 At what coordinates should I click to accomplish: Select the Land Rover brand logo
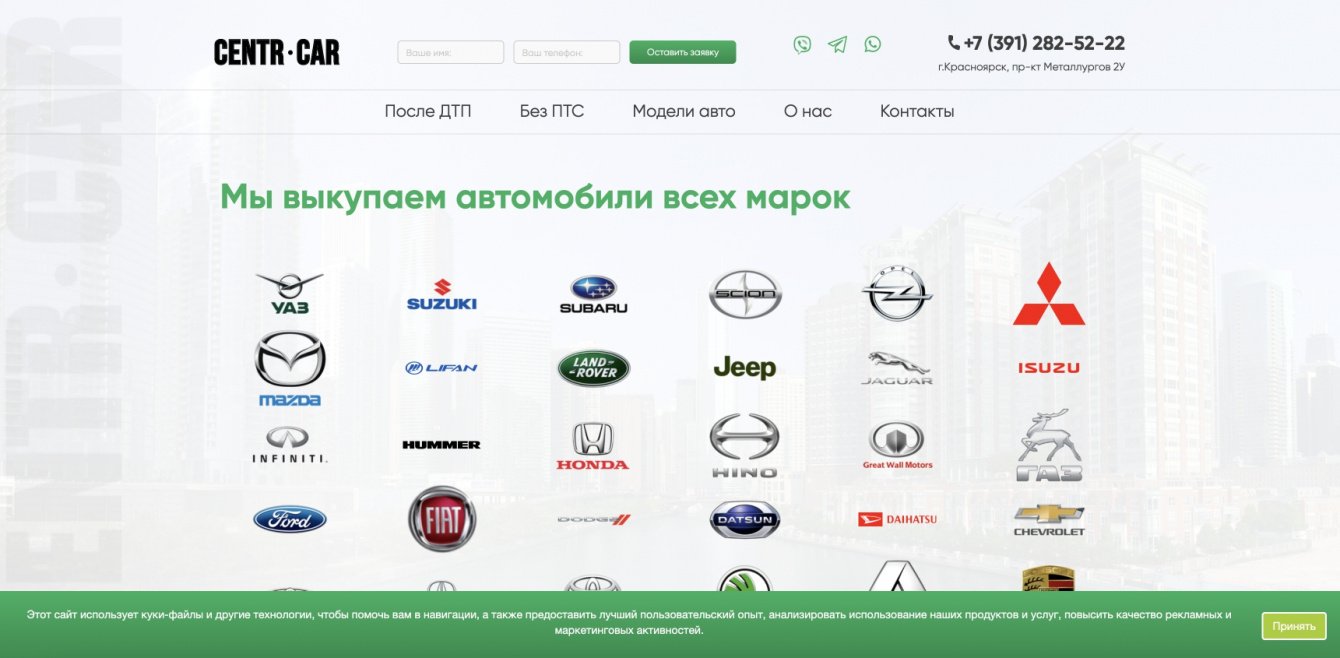tap(593, 368)
